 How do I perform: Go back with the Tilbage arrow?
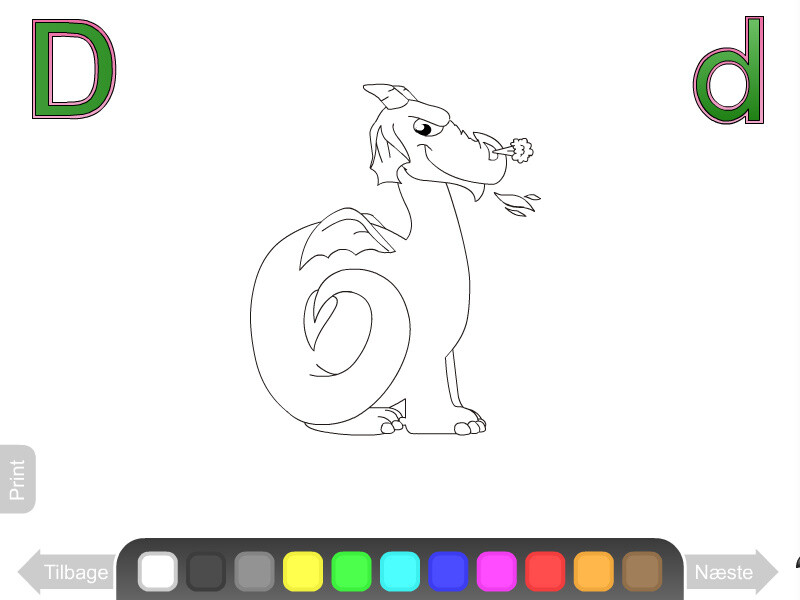click(66, 572)
